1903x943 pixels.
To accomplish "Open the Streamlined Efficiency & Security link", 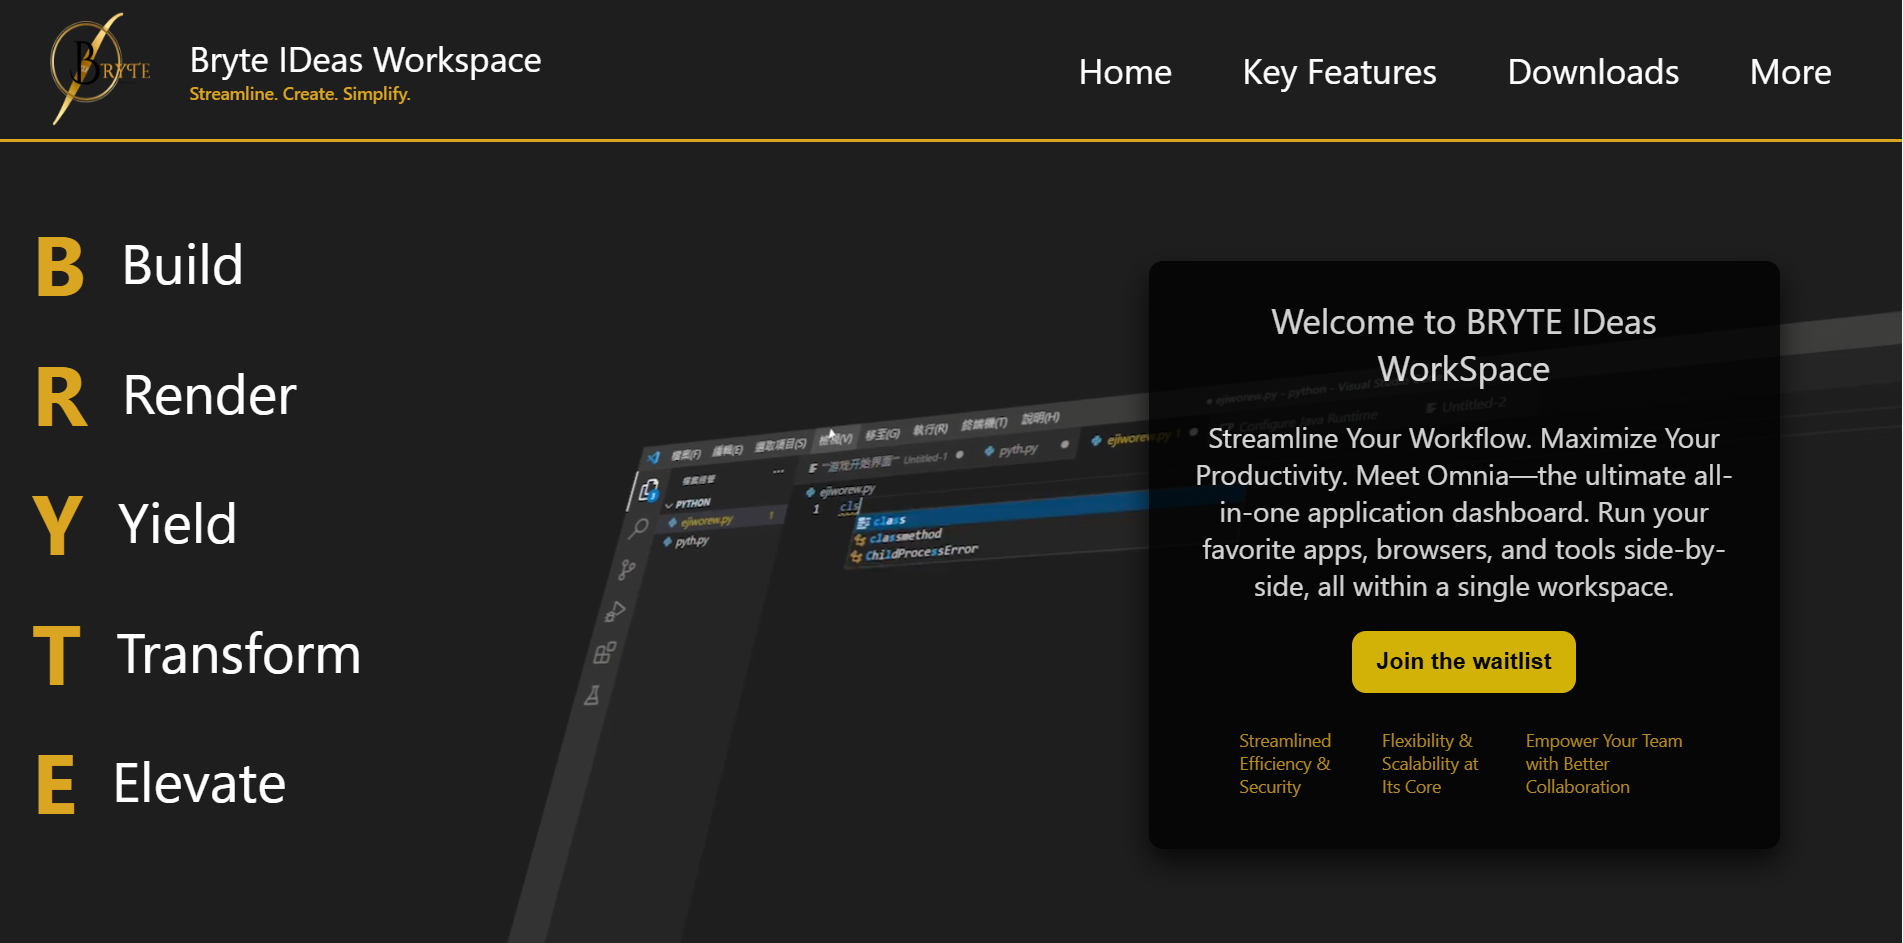I will (x=1284, y=763).
